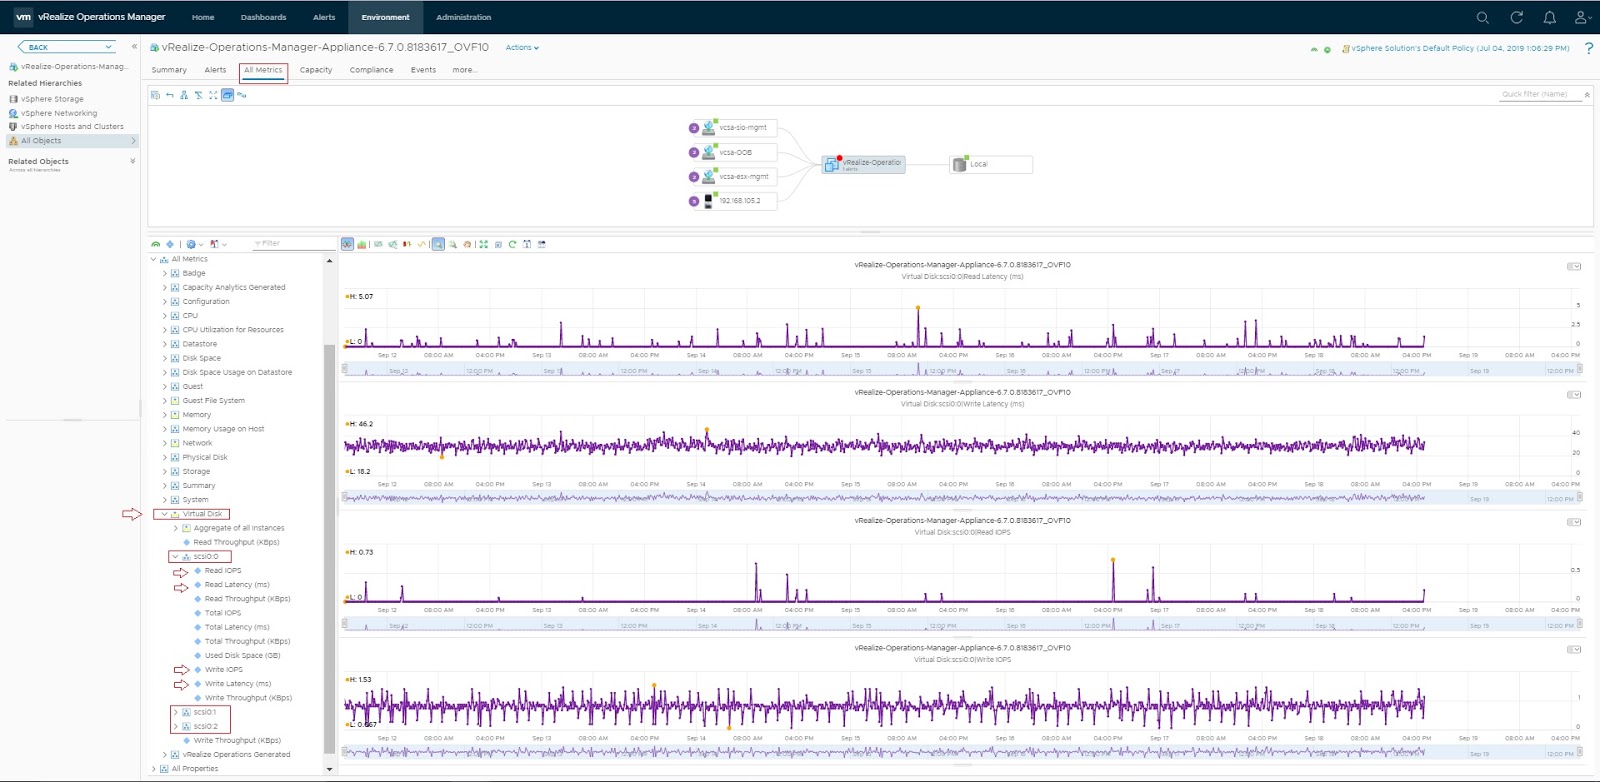1600x782 pixels.
Task: Collapse the left navigation pane with double-chevron
Action: tap(134, 46)
